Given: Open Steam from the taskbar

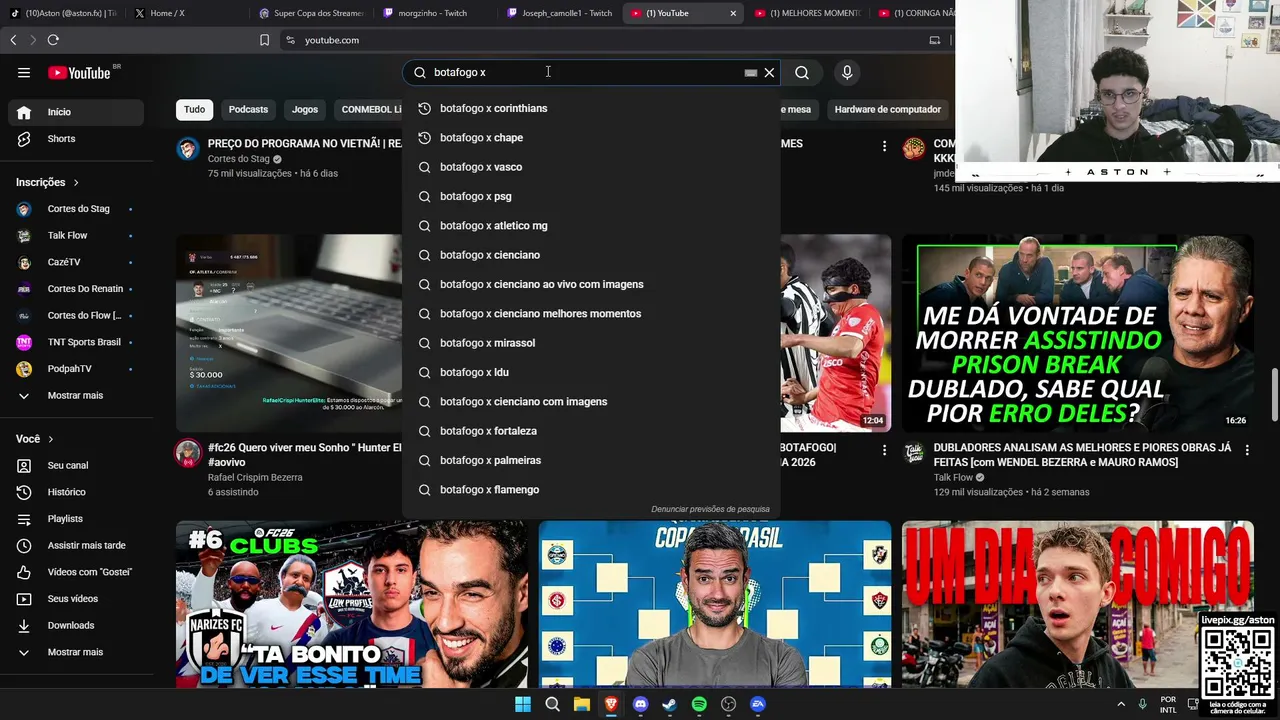Looking at the screenshot, I should 669,704.
